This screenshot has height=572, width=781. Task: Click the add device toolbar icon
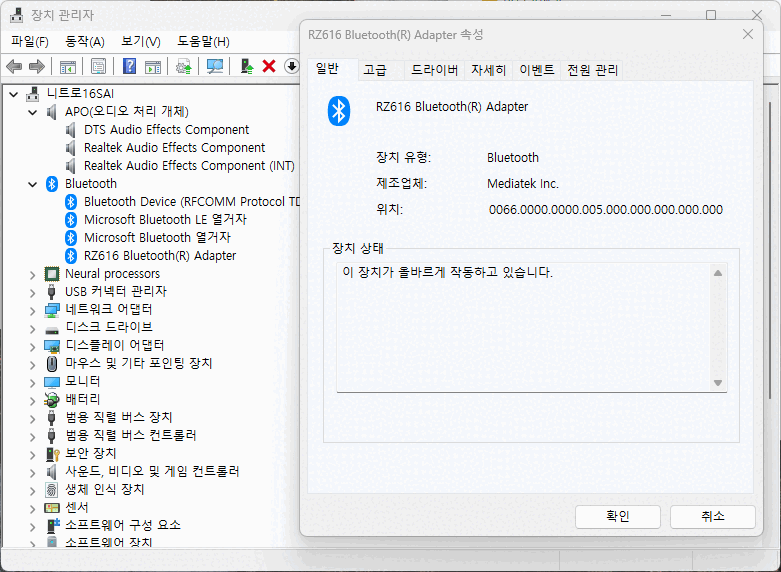(246, 66)
